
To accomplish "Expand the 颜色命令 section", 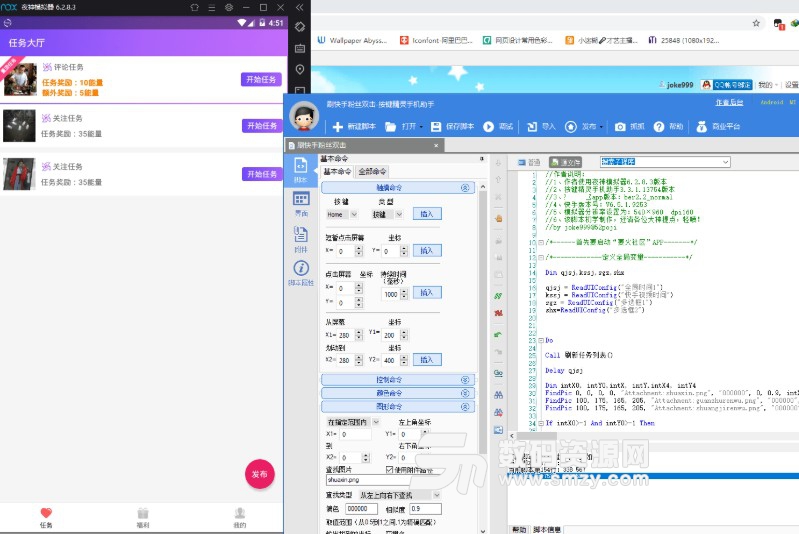I will (398, 393).
